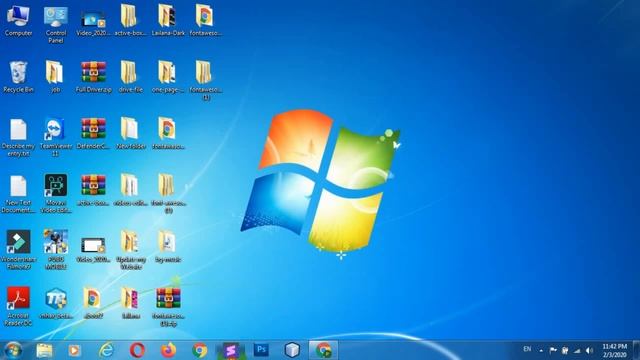
Task: Select the Describe my entry.txt file
Action: point(18,138)
